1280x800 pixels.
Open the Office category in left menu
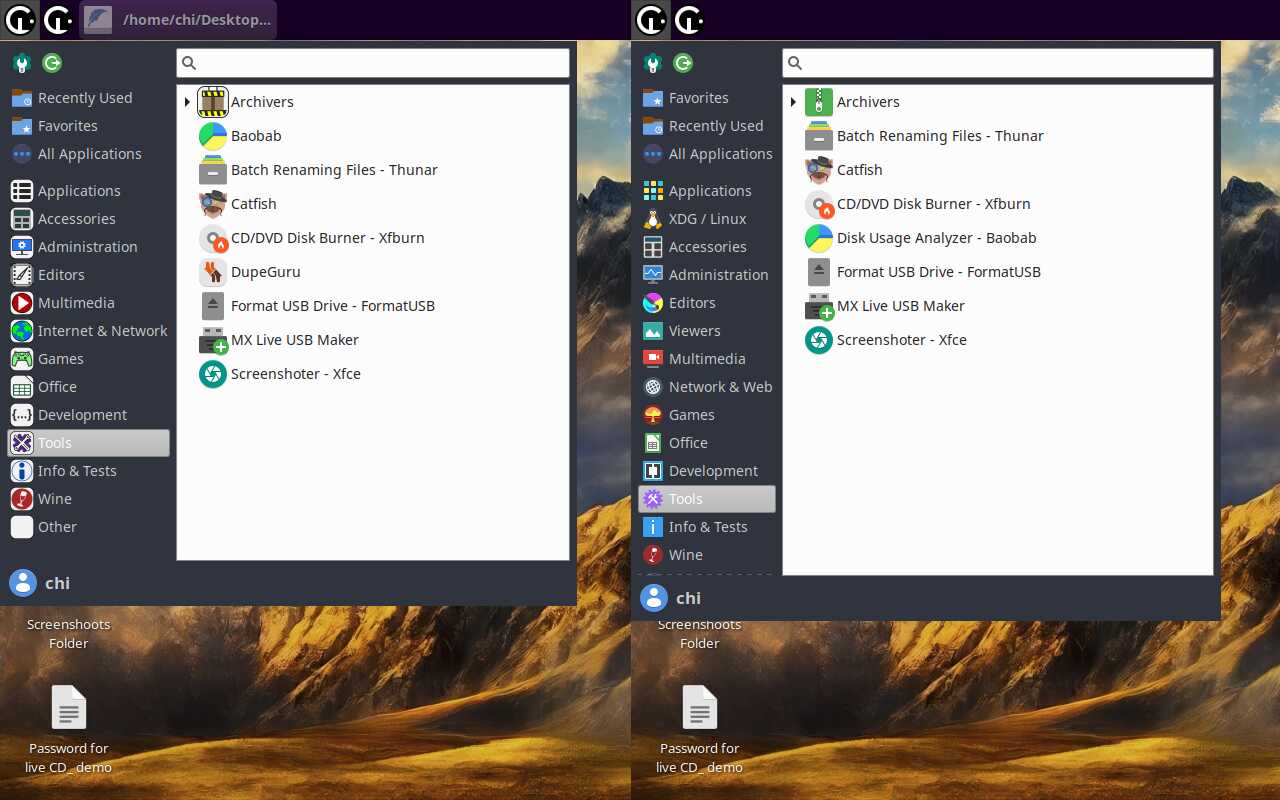[x=88, y=387]
